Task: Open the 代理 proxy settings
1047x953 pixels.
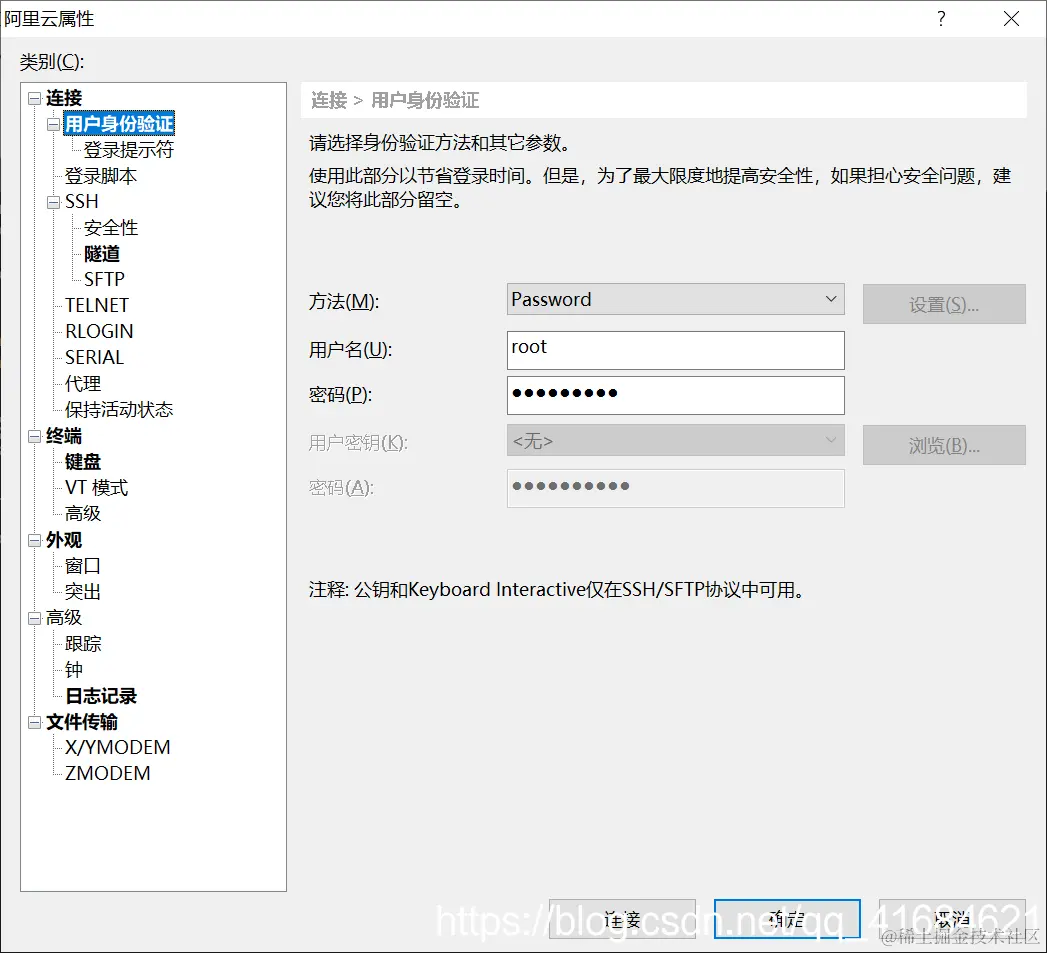Action: pos(82,383)
